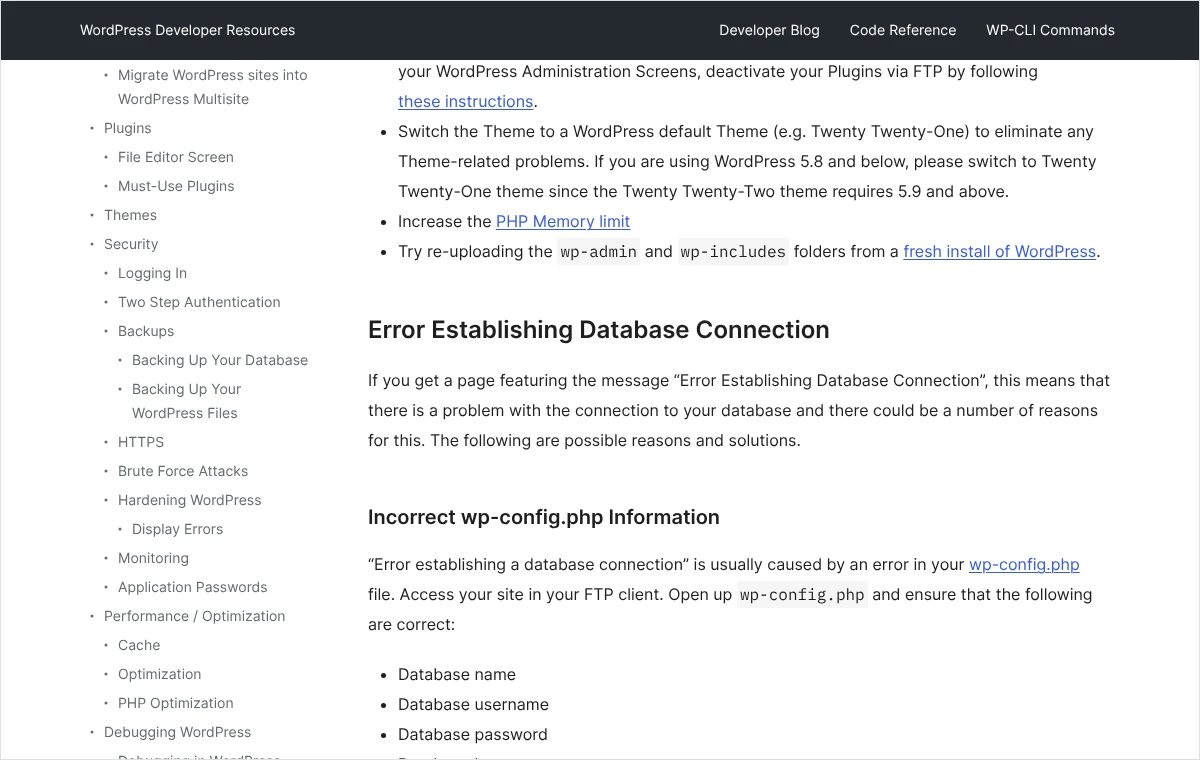
Task: Select Performance / Optimization section
Action: tap(195, 616)
